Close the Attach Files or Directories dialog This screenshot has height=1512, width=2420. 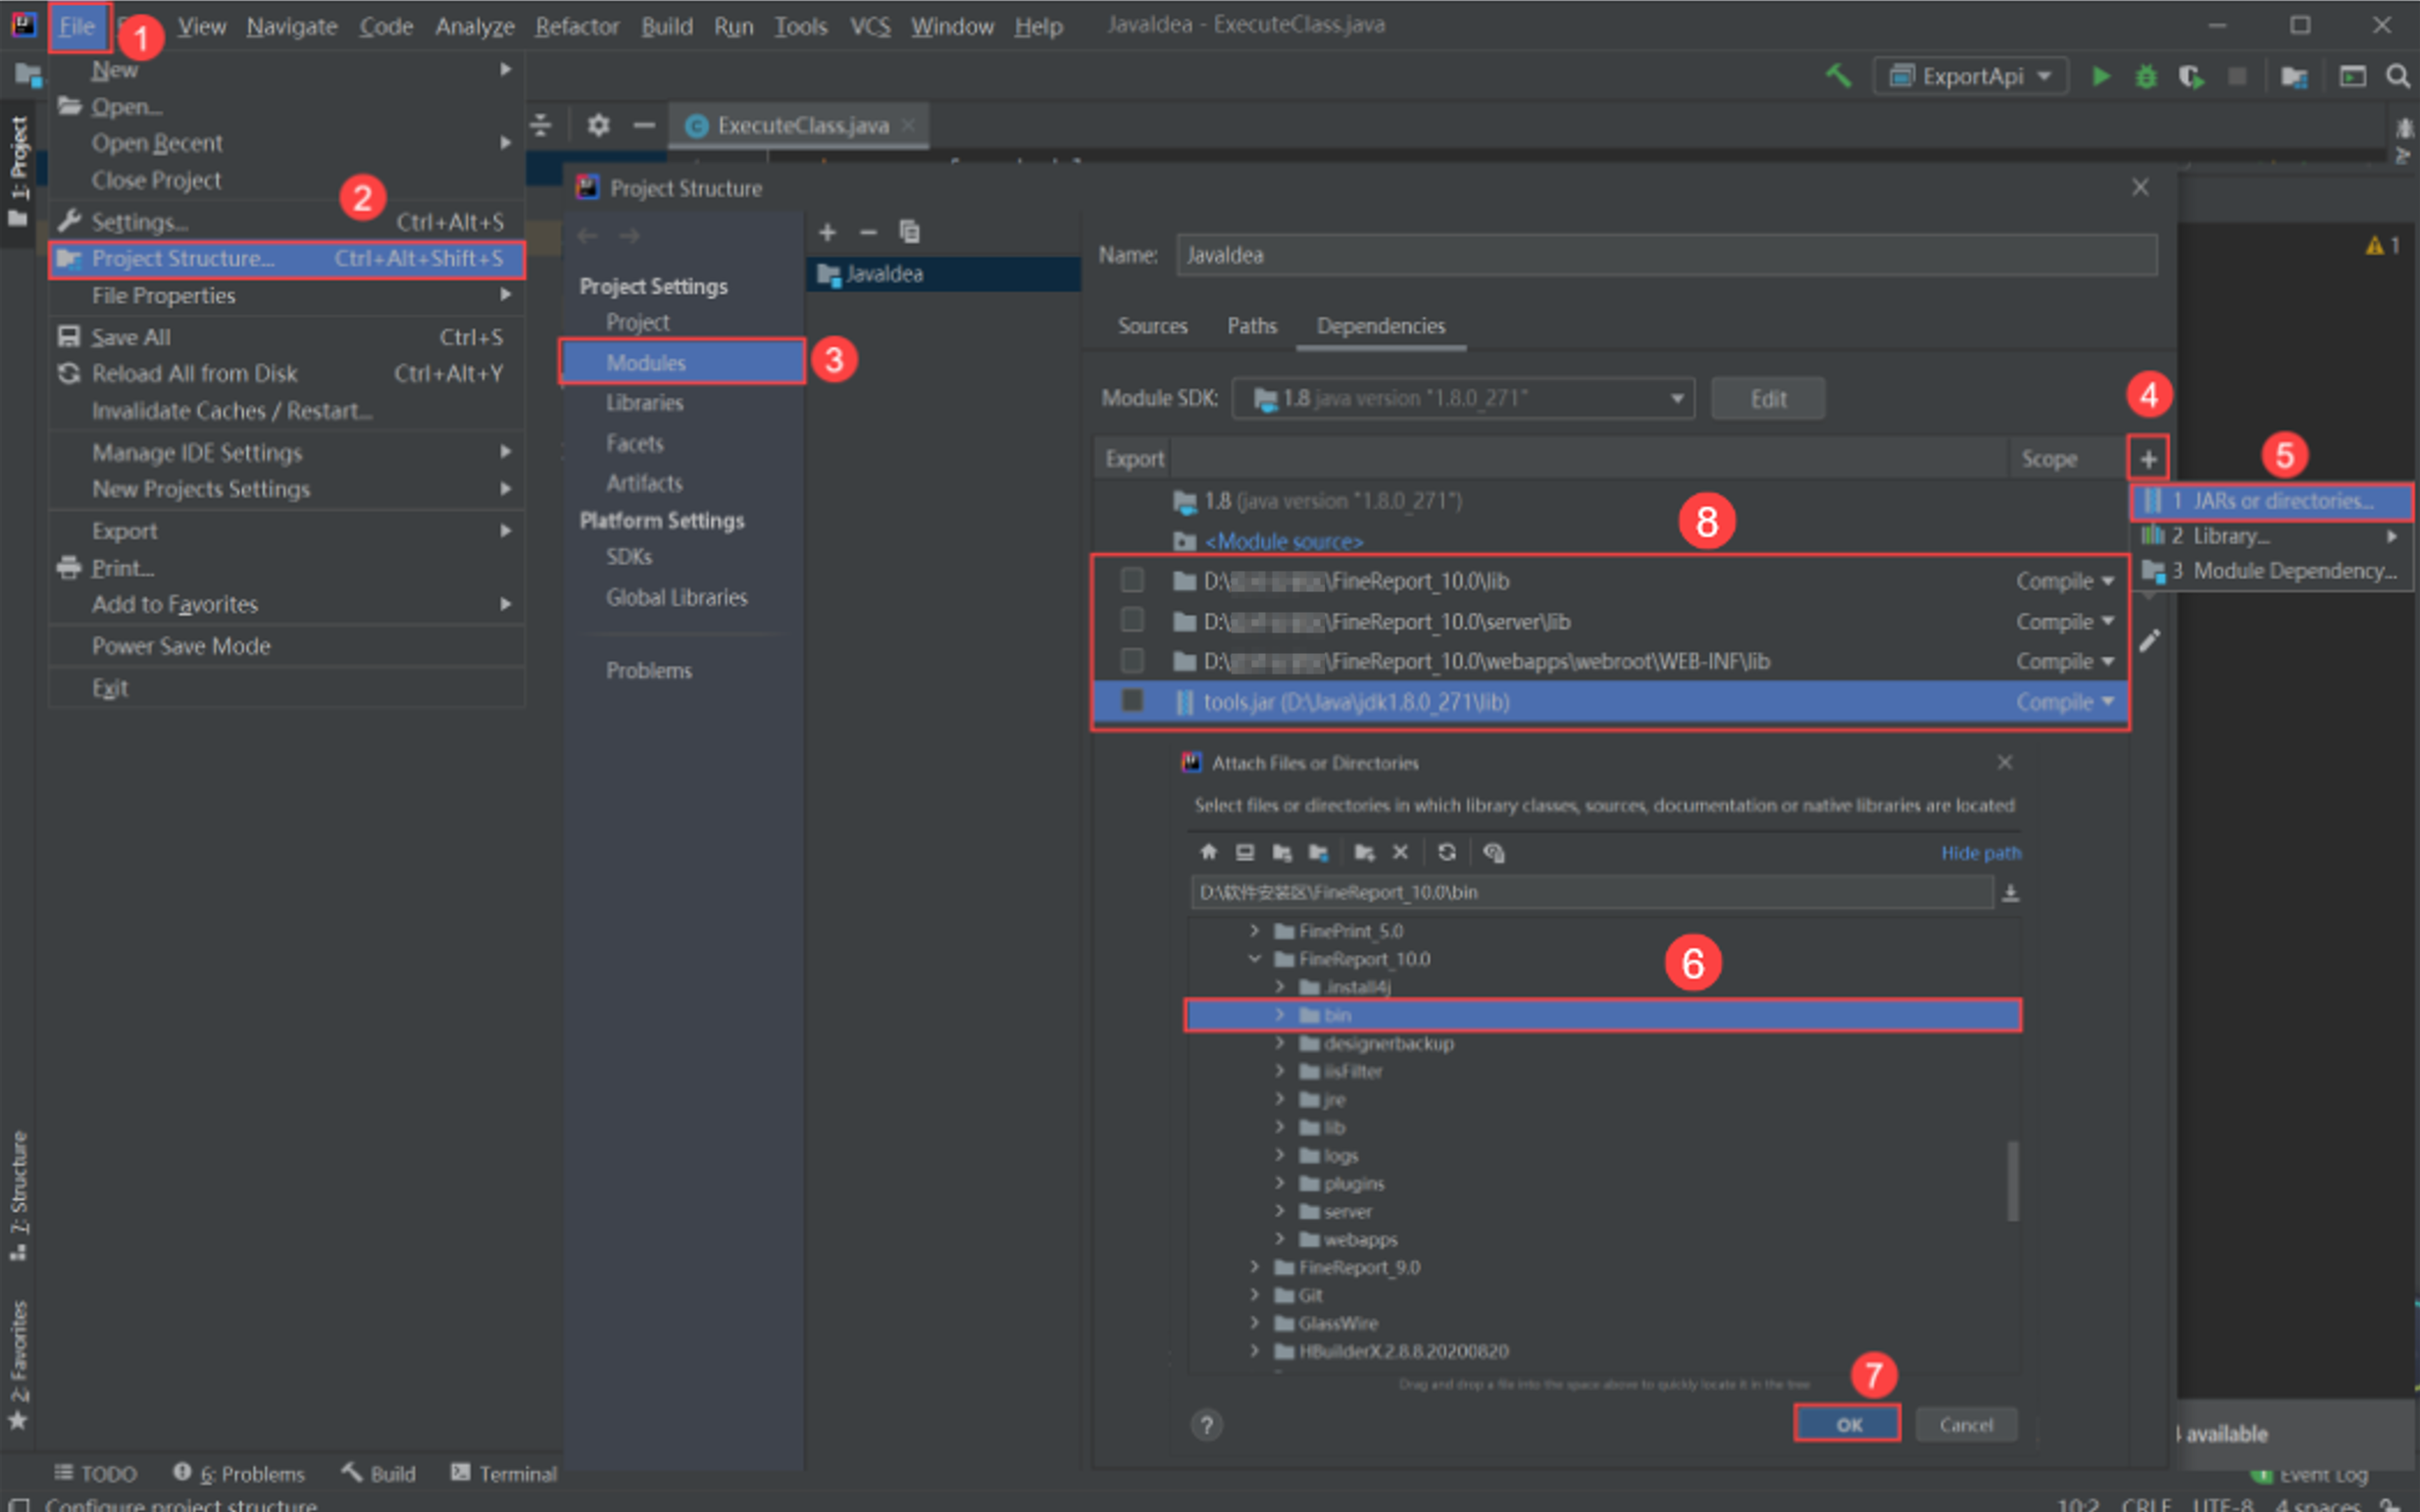(2004, 762)
